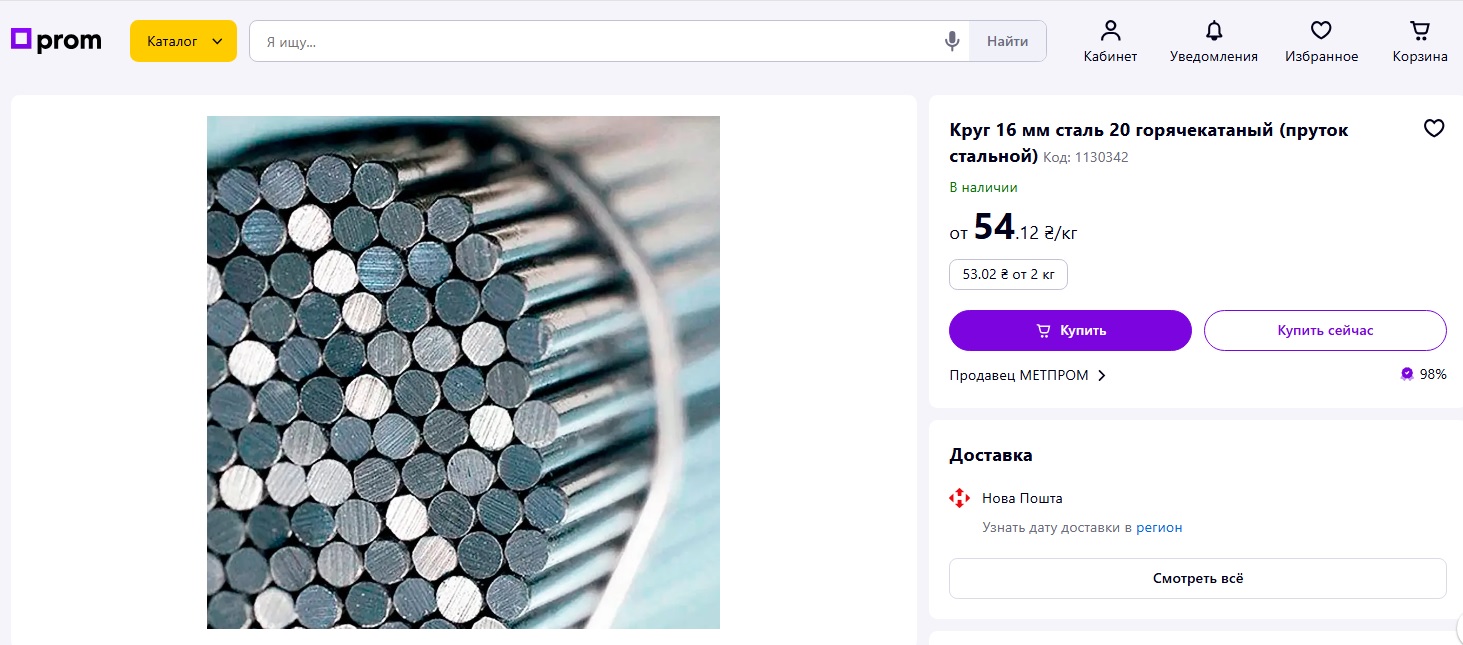Click the Prom logo

[56, 40]
